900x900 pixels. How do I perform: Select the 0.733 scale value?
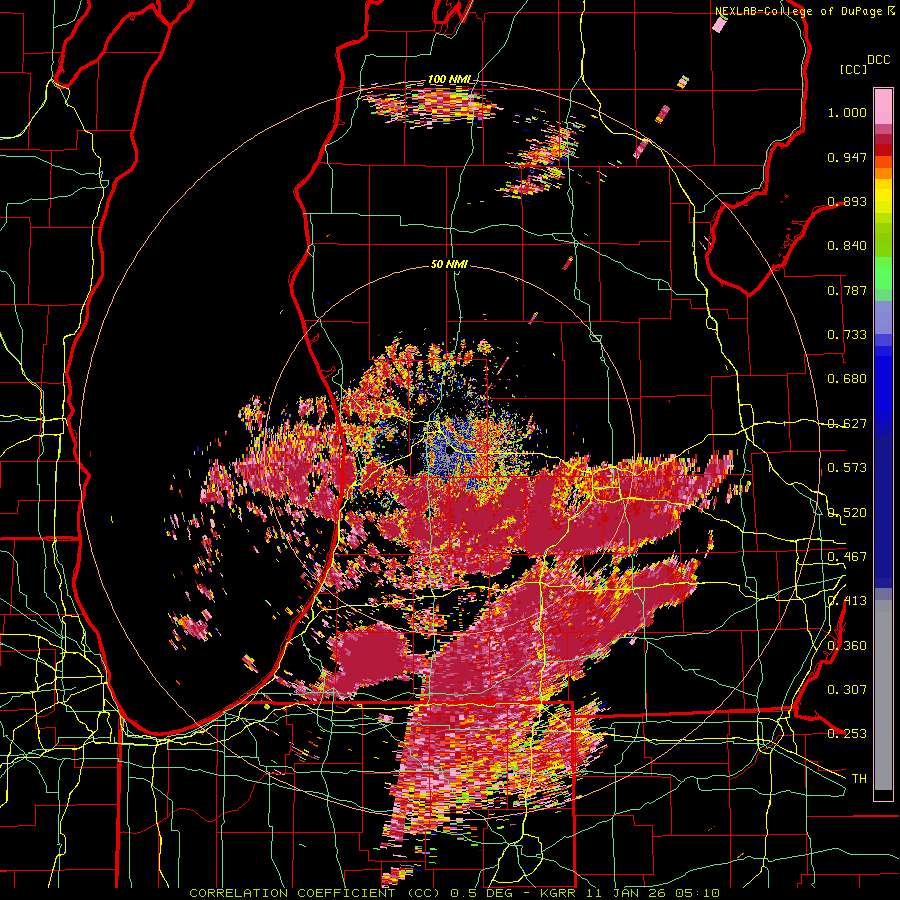[x=847, y=335]
